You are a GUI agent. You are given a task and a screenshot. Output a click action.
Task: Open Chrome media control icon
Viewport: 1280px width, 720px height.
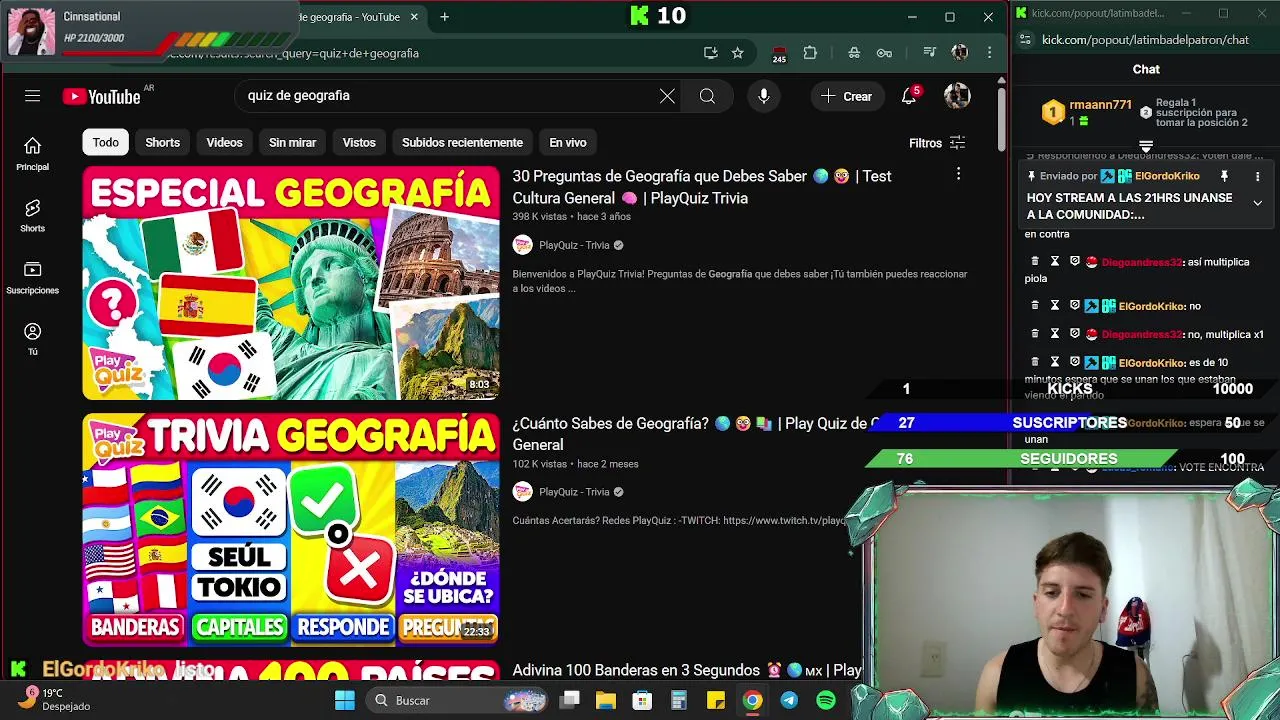[x=929, y=53]
